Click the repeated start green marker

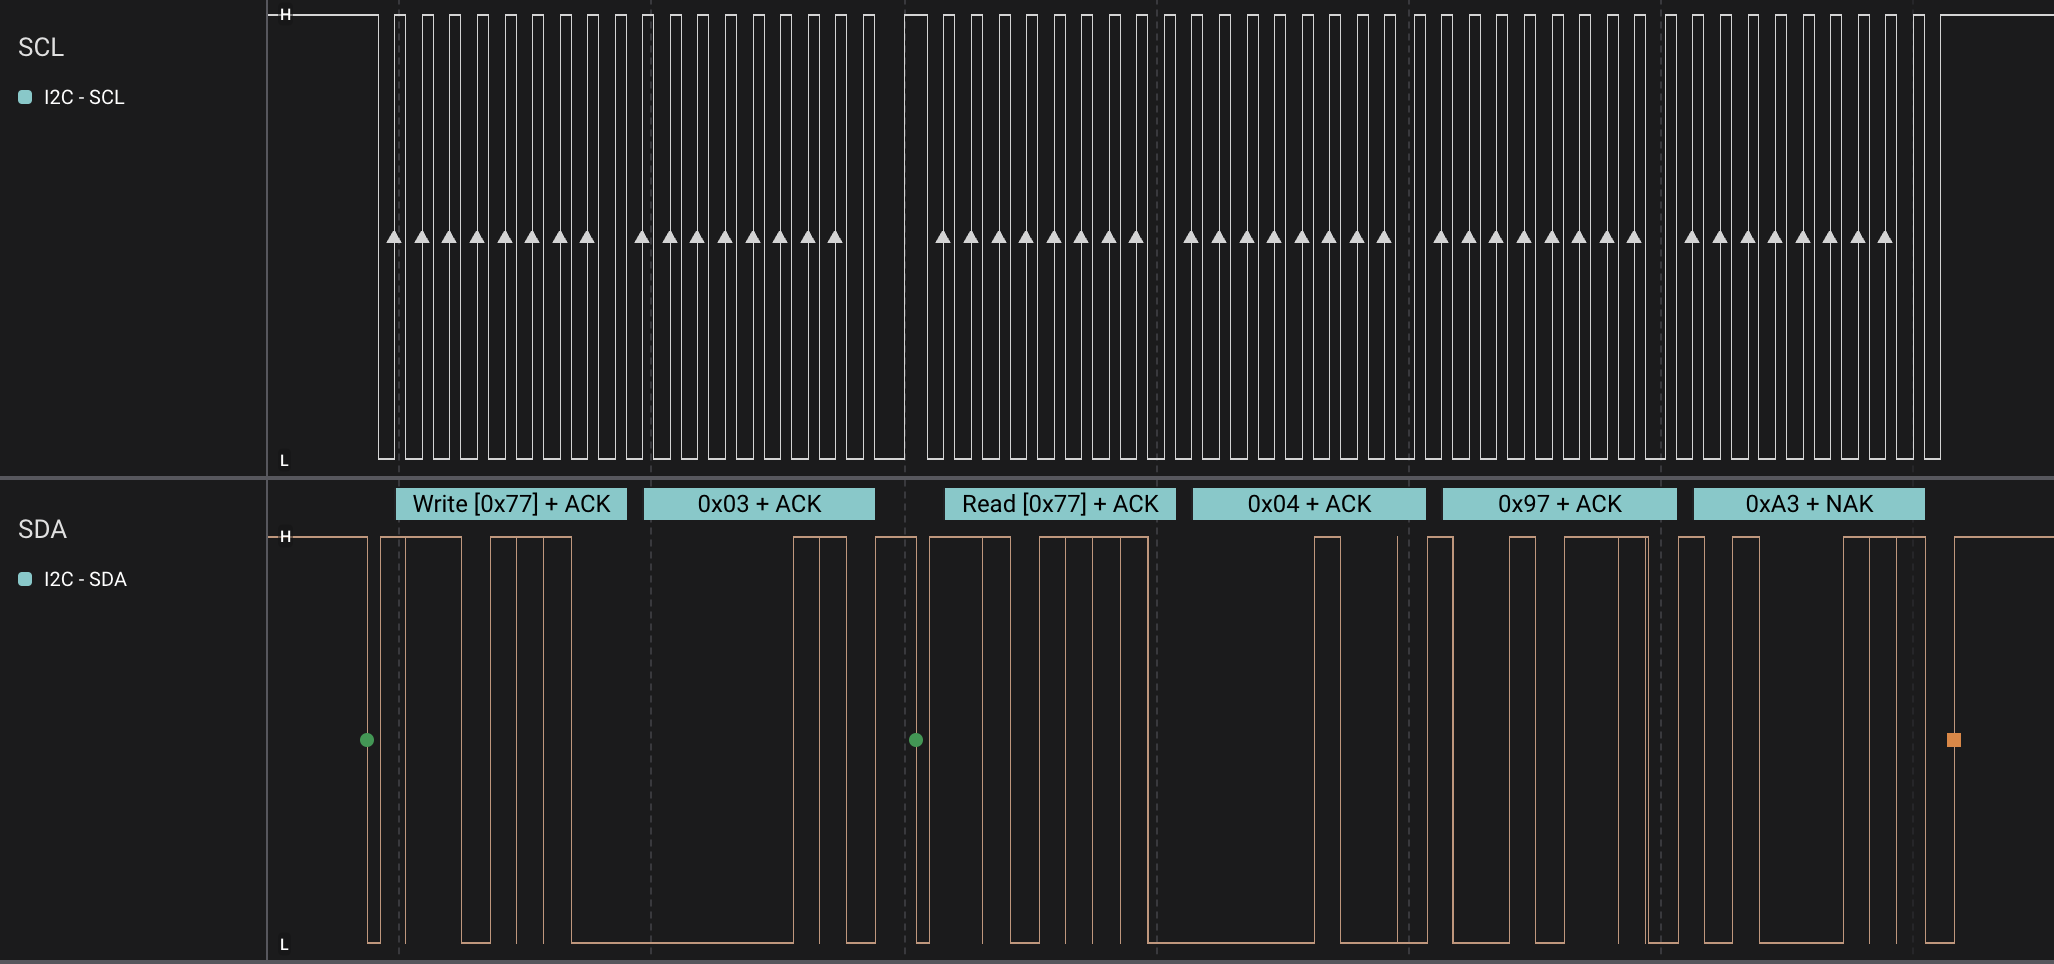(916, 740)
